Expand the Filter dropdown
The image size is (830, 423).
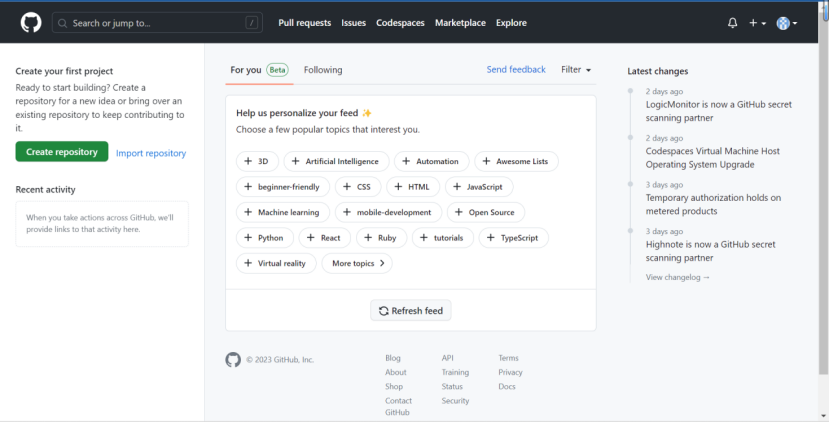(576, 69)
